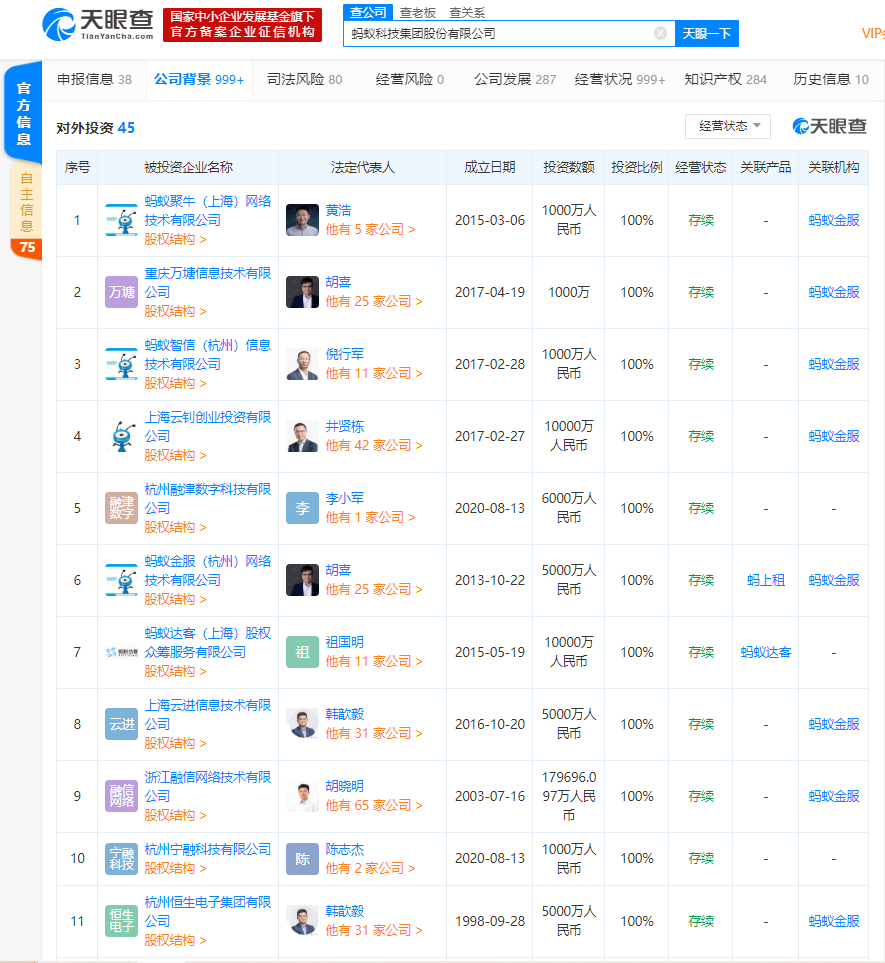
Task: Switch search mode to 查老板
Action: (418, 13)
